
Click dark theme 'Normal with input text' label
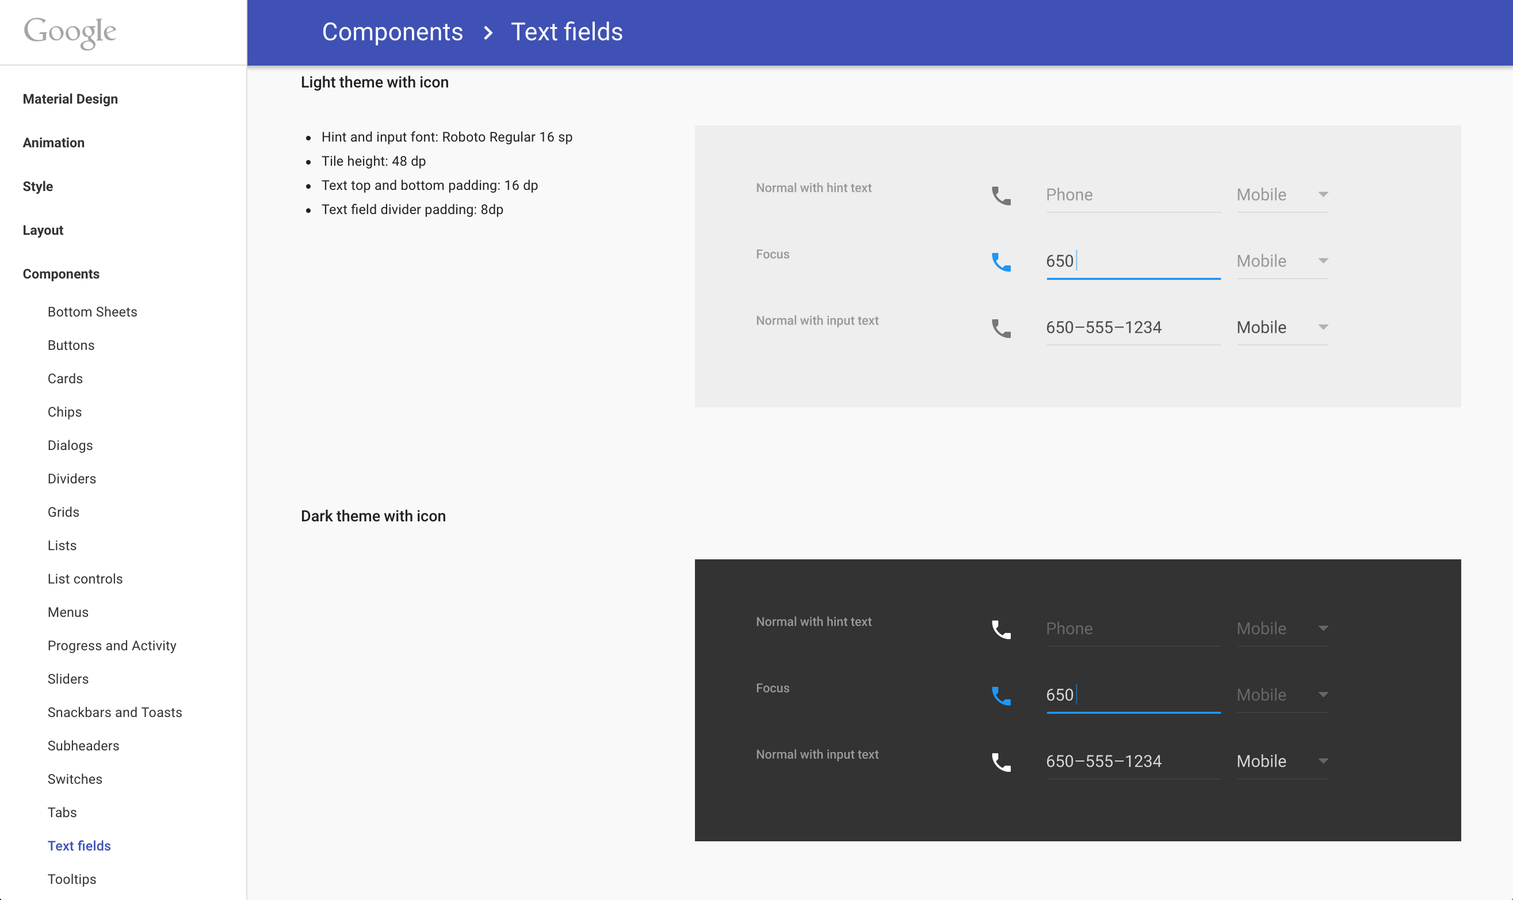(x=817, y=755)
